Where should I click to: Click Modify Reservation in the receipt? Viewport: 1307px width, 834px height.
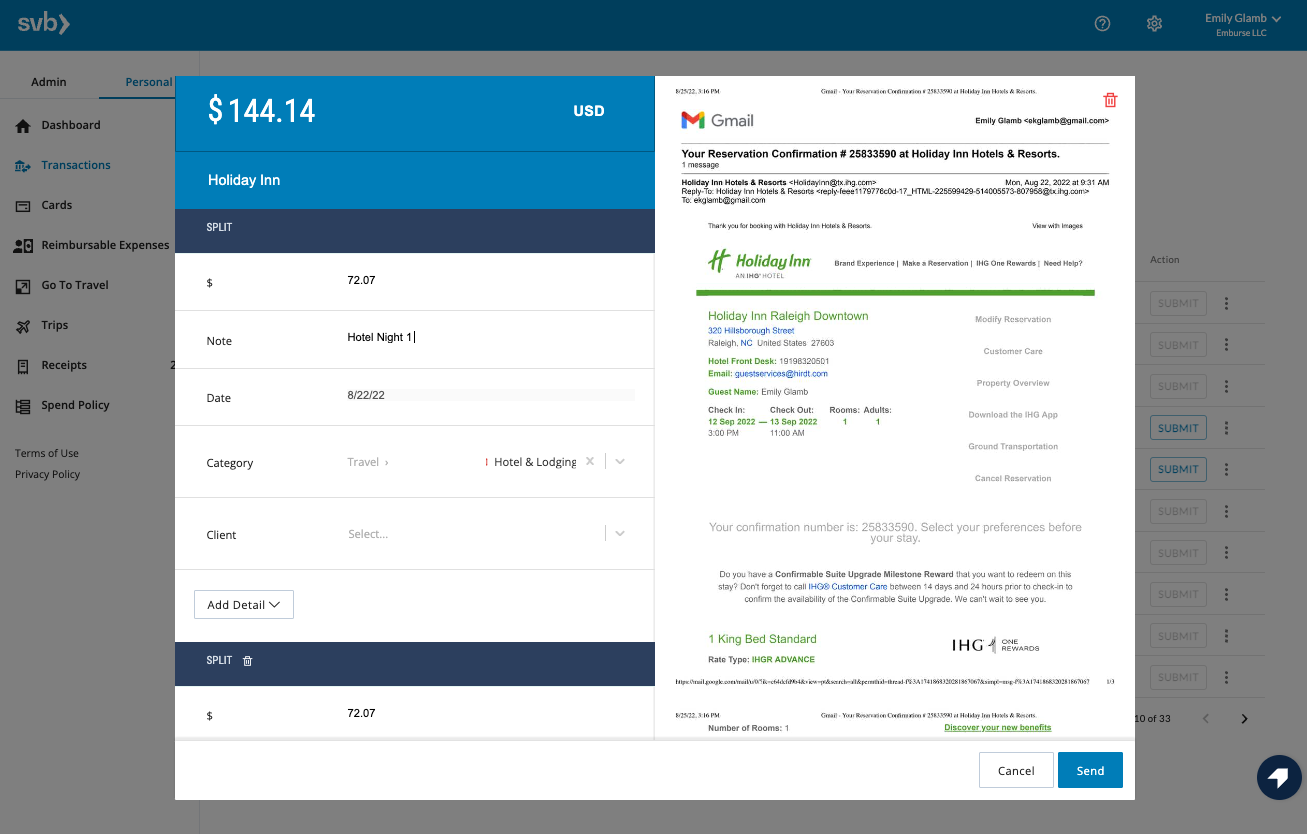1013,320
